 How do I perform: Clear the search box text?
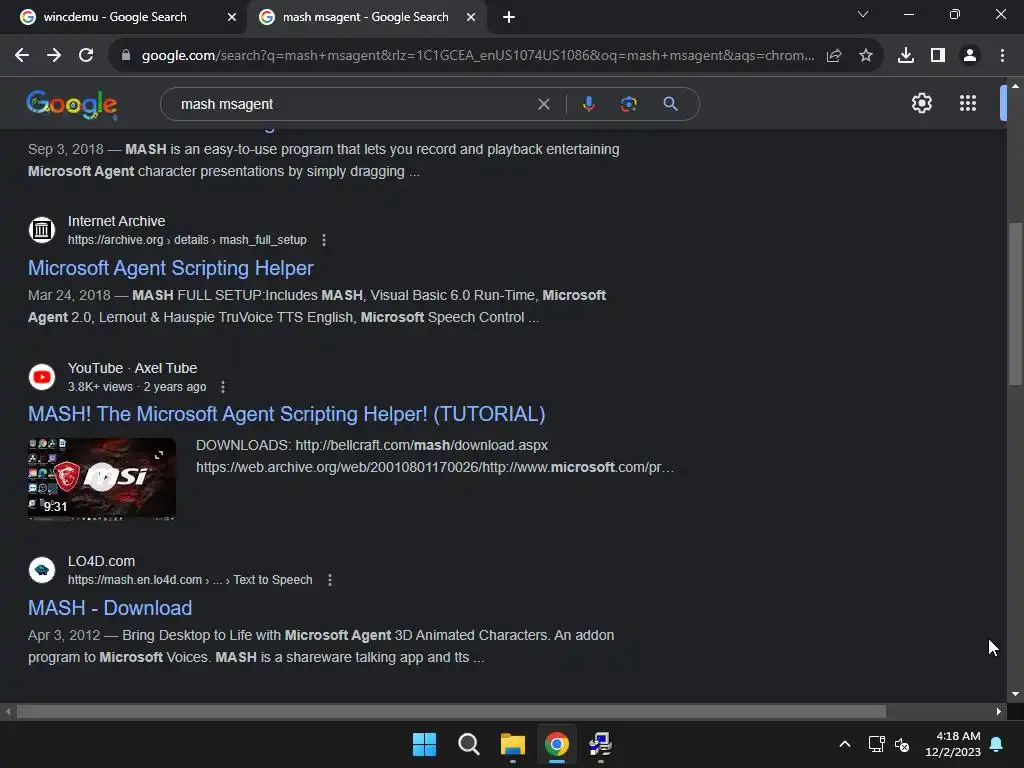point(543,104)
